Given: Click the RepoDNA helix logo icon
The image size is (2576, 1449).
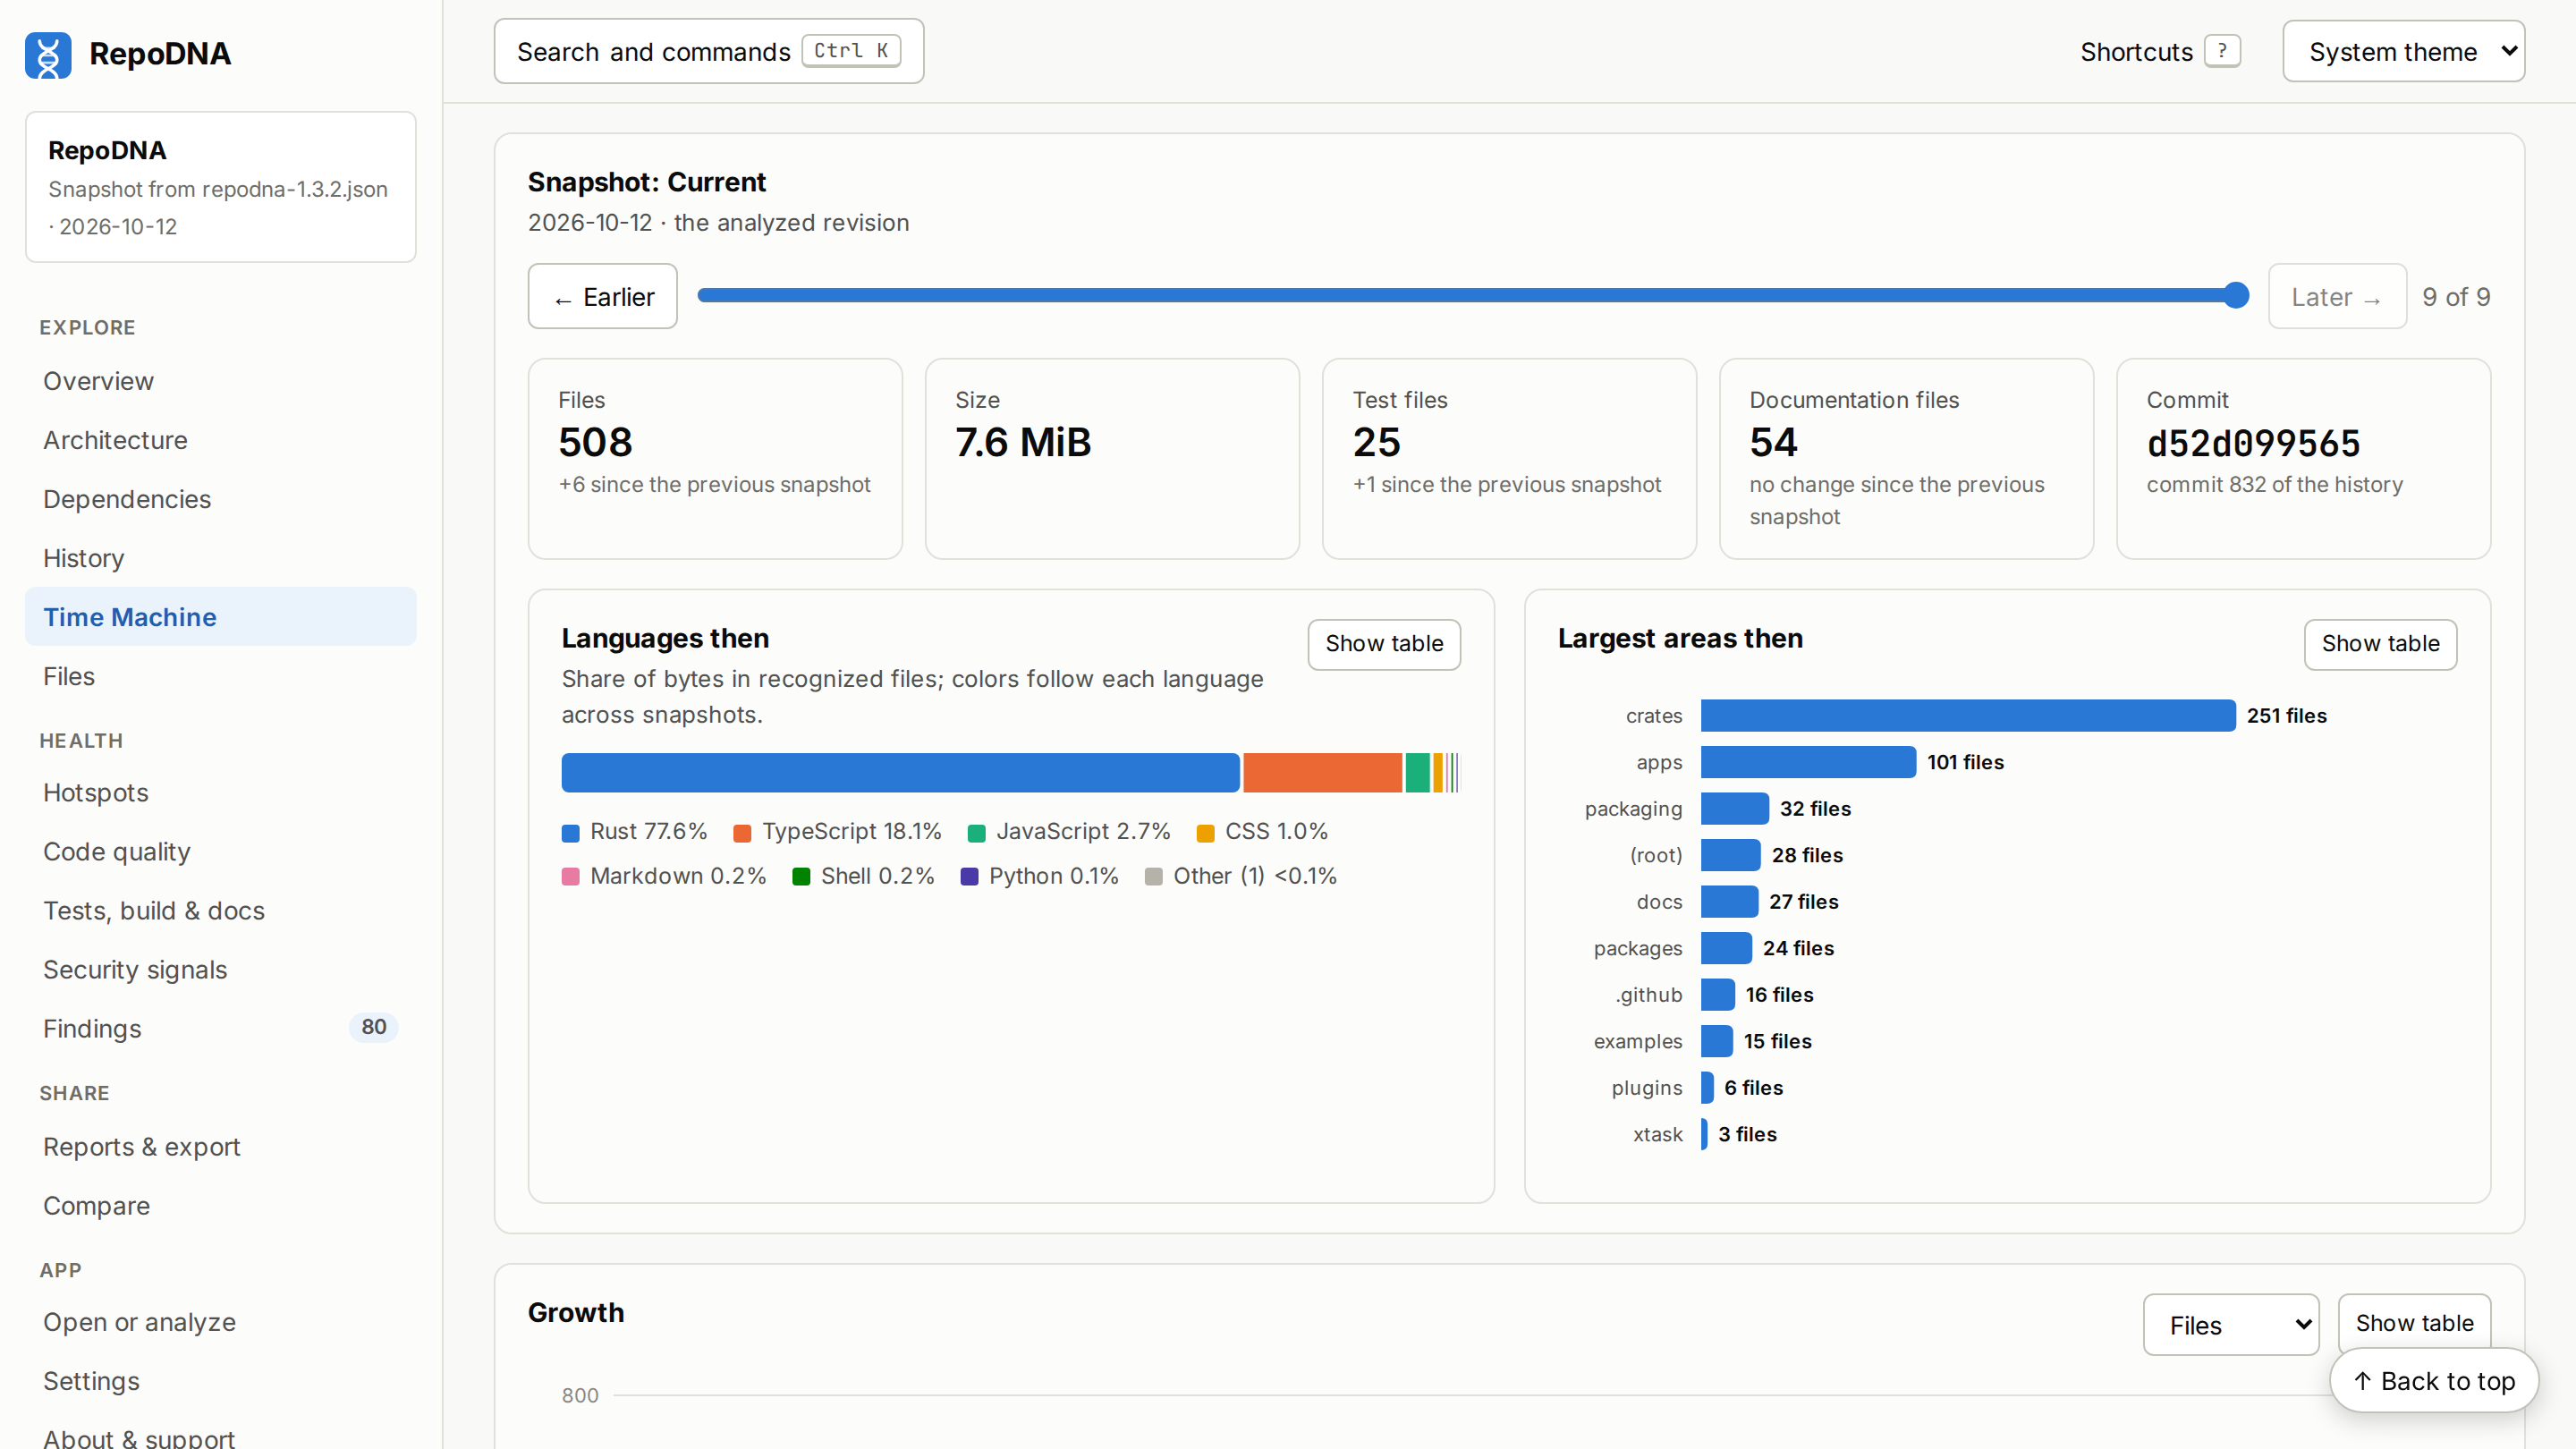Looking at the screenshot, I should [x=48, y=54].
